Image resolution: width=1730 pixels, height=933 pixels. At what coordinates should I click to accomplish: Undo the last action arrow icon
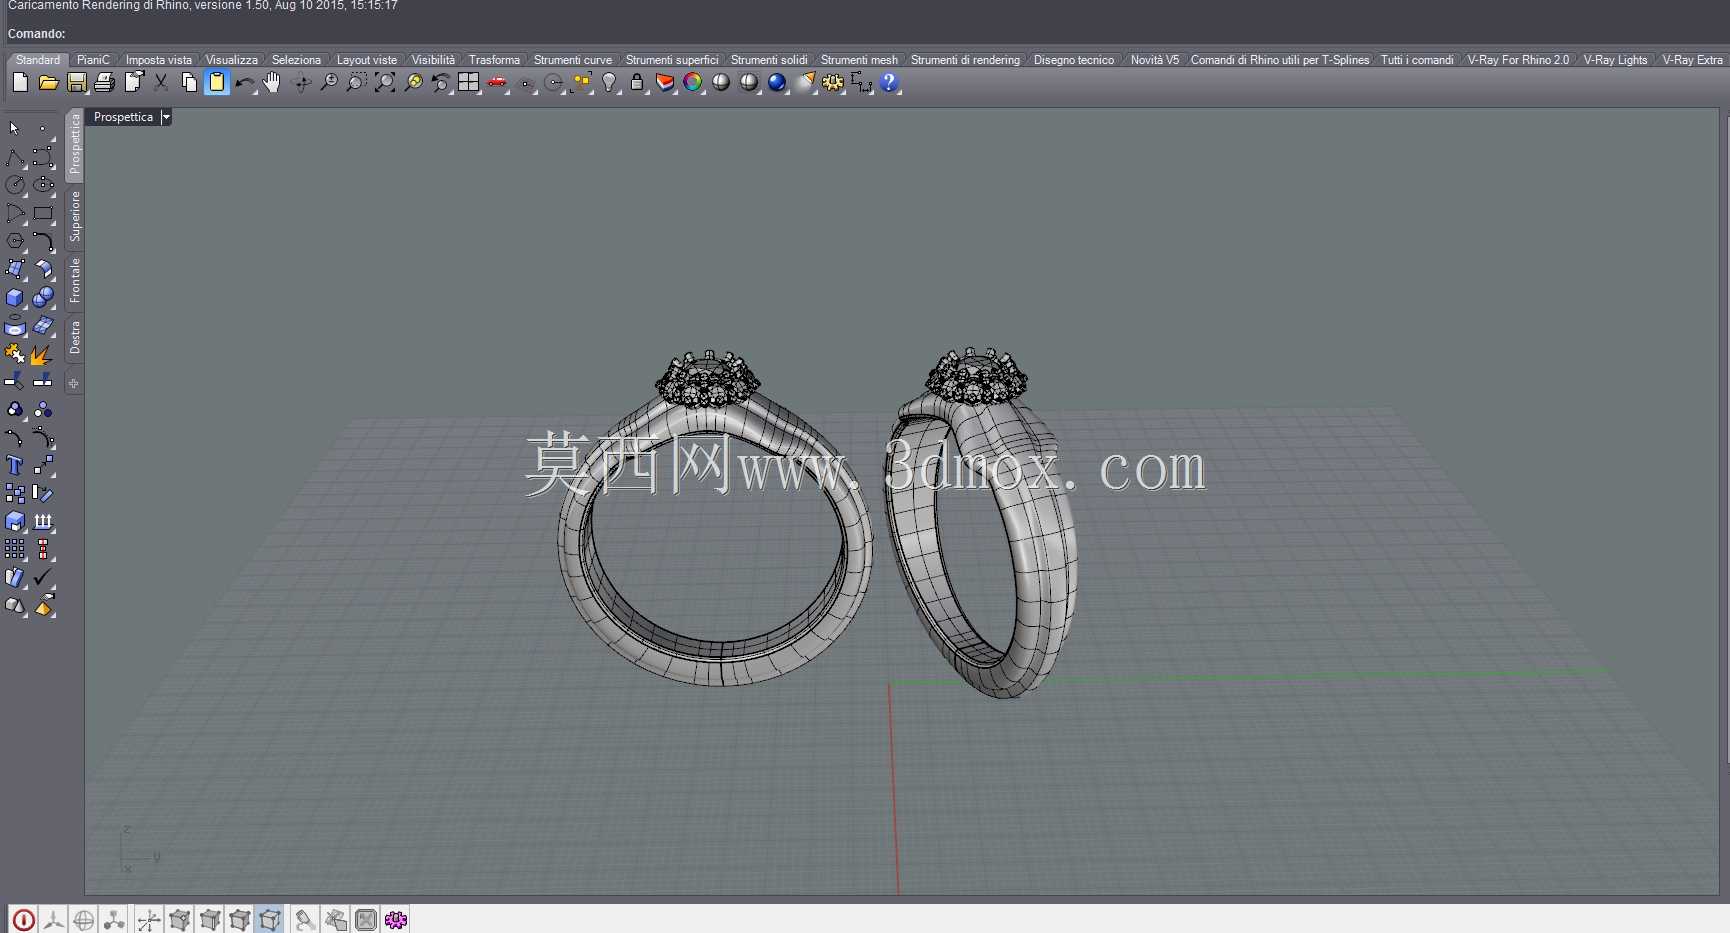244,83
